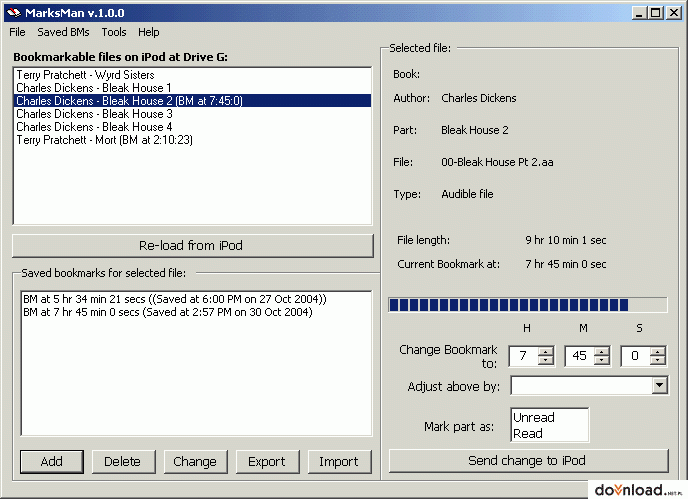
Task: Click the bookmark position progress bar
Action: tap(528, 305)
